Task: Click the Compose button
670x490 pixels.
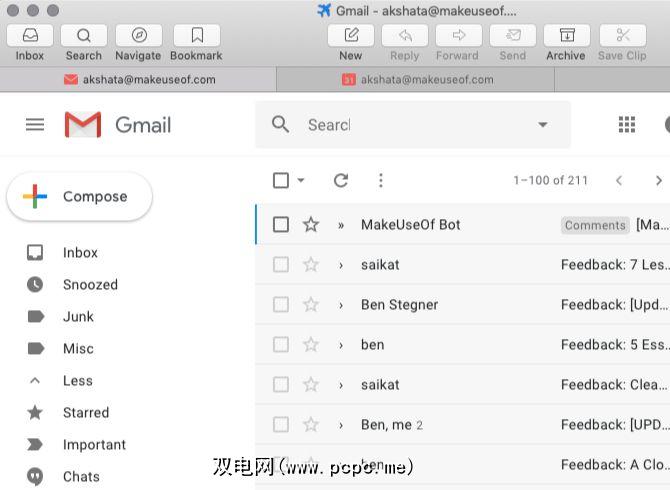Action: coord(79,197)
